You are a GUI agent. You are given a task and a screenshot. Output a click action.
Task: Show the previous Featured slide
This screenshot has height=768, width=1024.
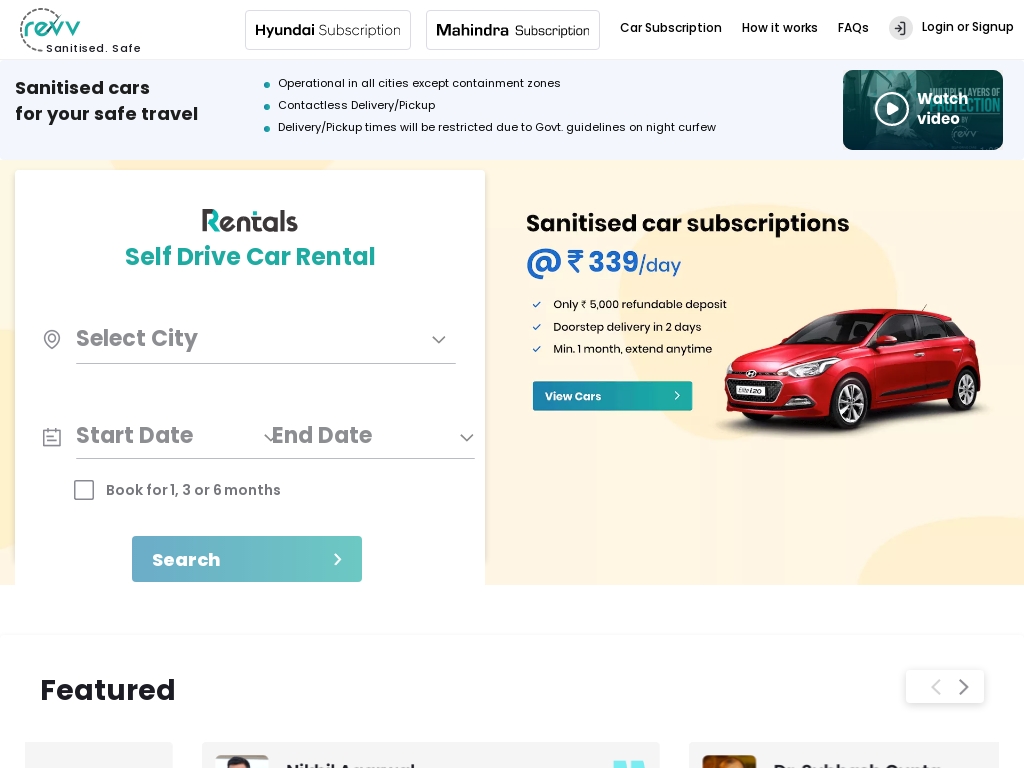tap(936, 687)
